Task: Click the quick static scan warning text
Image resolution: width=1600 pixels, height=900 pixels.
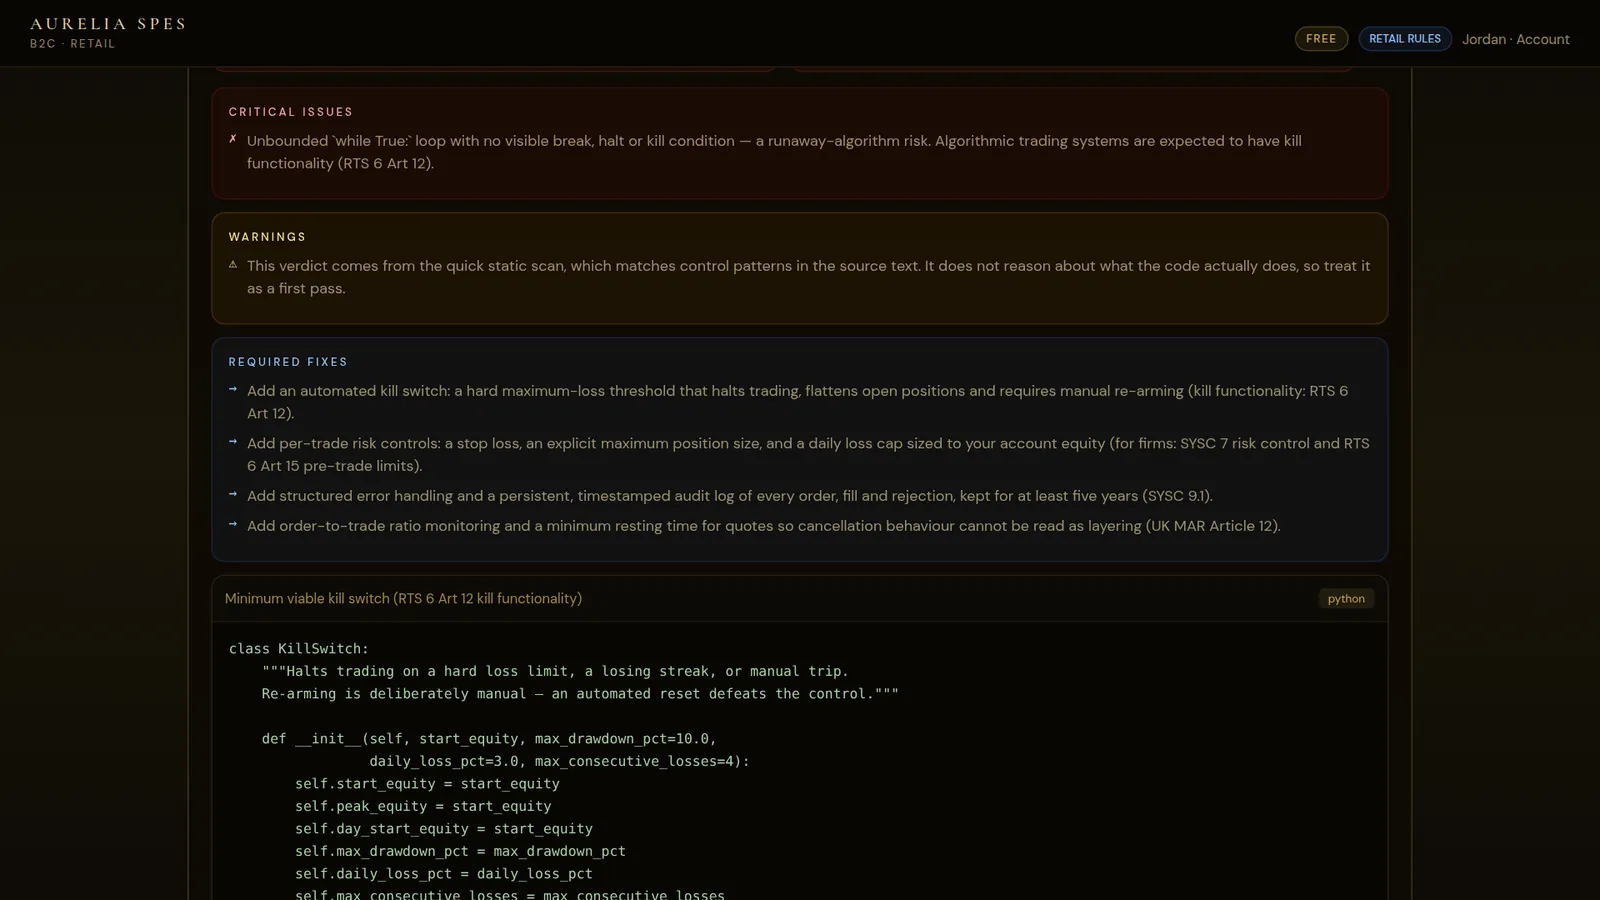Action: click(x=808, y=277)
